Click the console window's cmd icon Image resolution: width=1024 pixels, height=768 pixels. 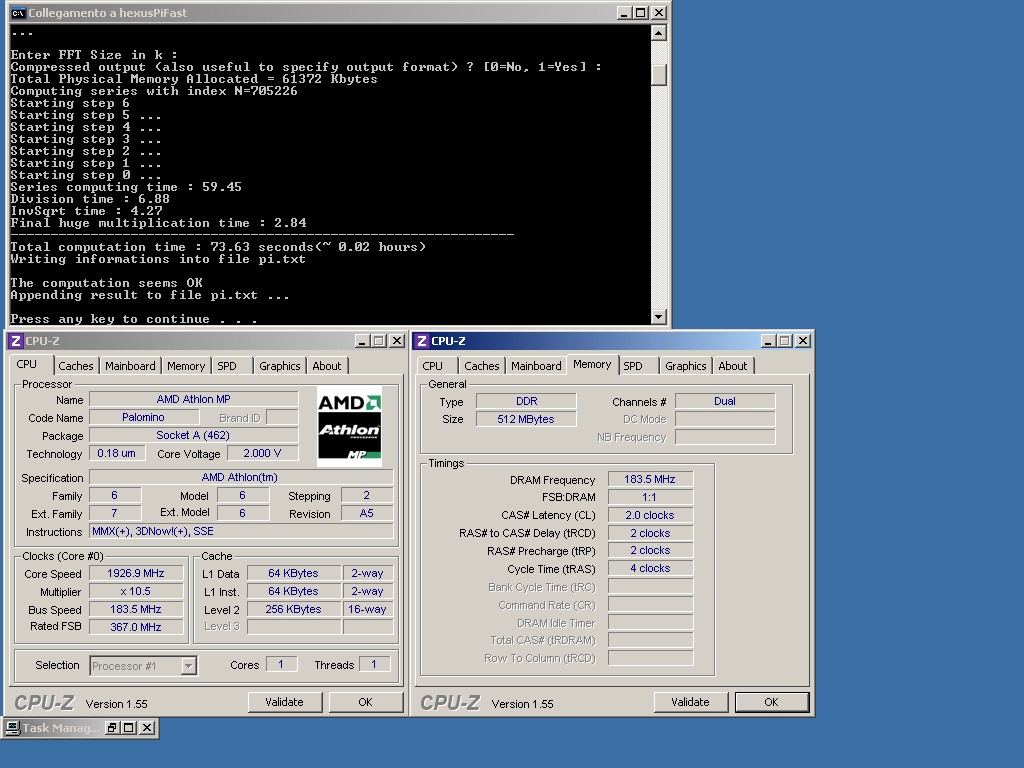coord(18,12)
